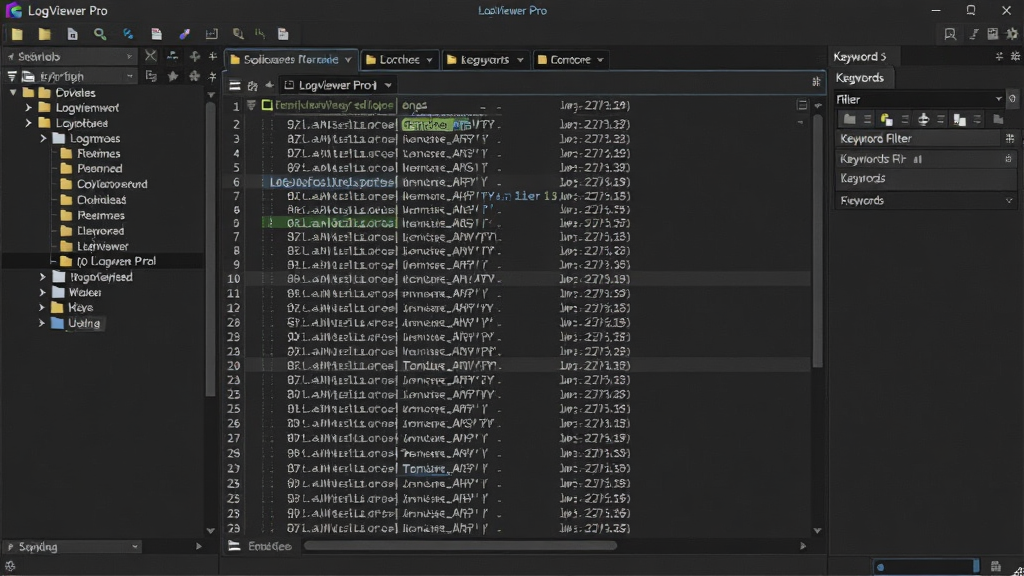The image size is (1024, 576).
Task: Expand the Logmoes folder node
Action: tap(43, 138)
